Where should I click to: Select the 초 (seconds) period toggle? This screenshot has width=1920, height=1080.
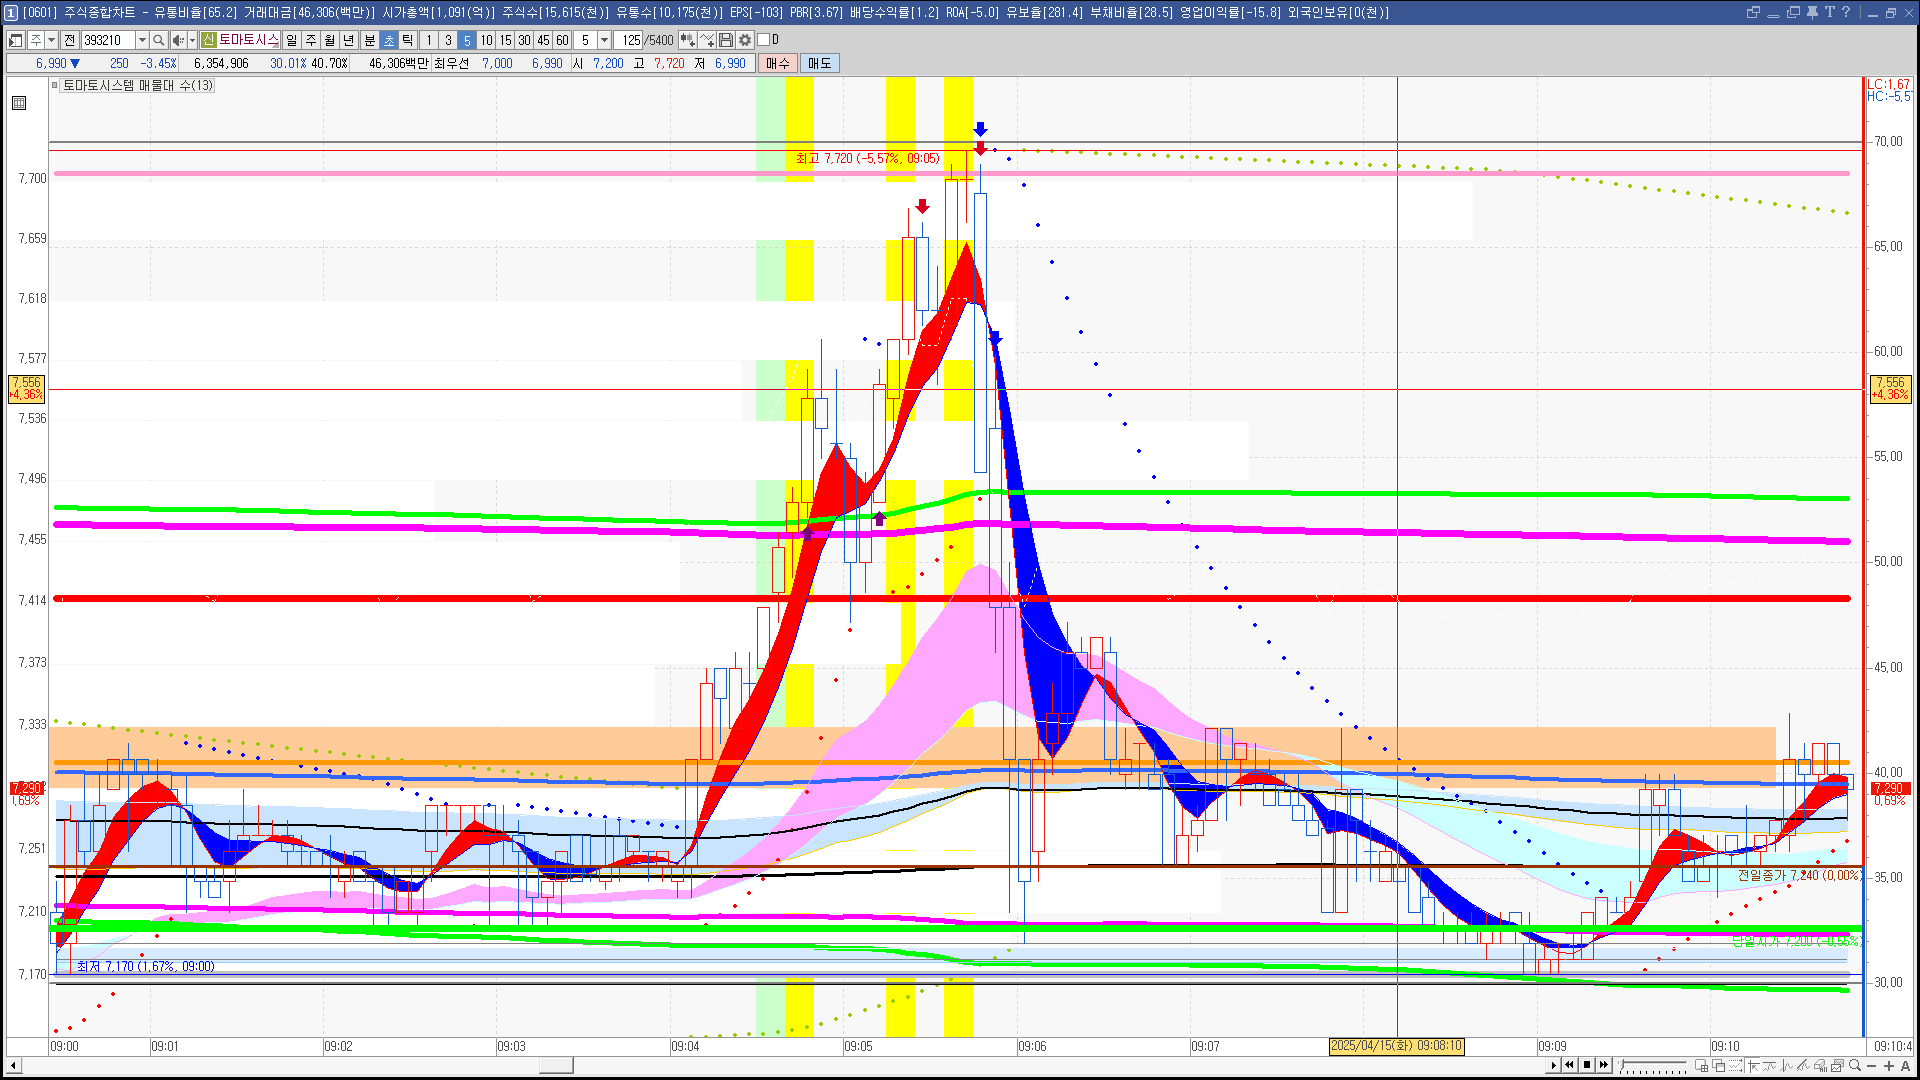tap(389, 40)
